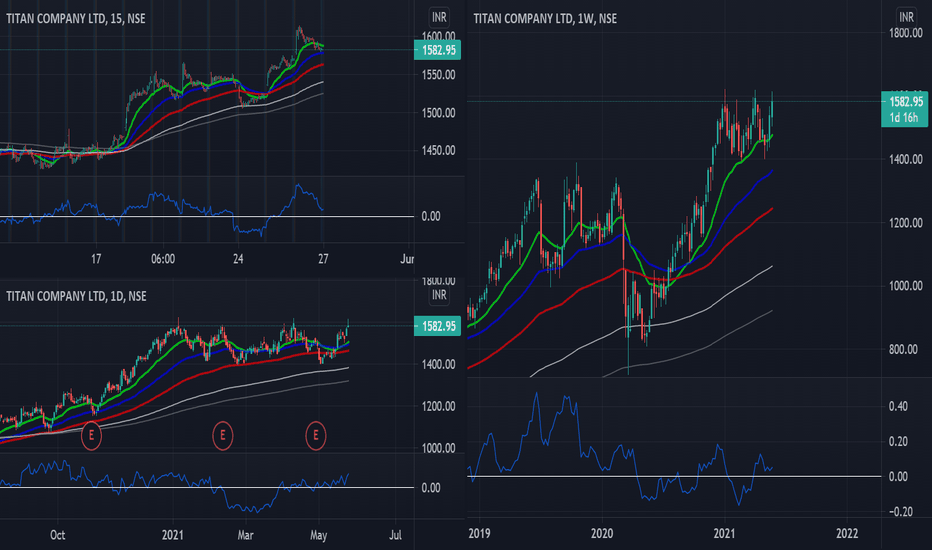
Task: Click the 24 date label on 15-minute time axis
Action: [x=238, y=259]
